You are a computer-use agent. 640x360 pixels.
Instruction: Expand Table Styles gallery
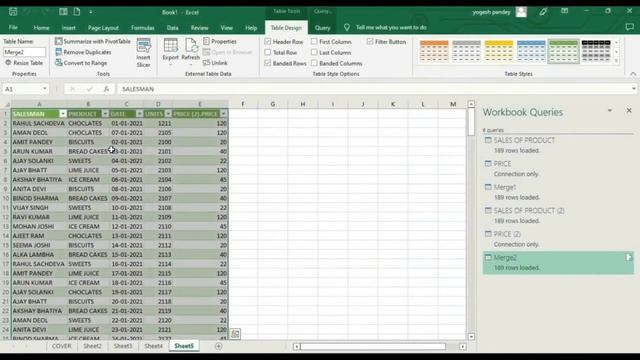(x=616, y=61)
